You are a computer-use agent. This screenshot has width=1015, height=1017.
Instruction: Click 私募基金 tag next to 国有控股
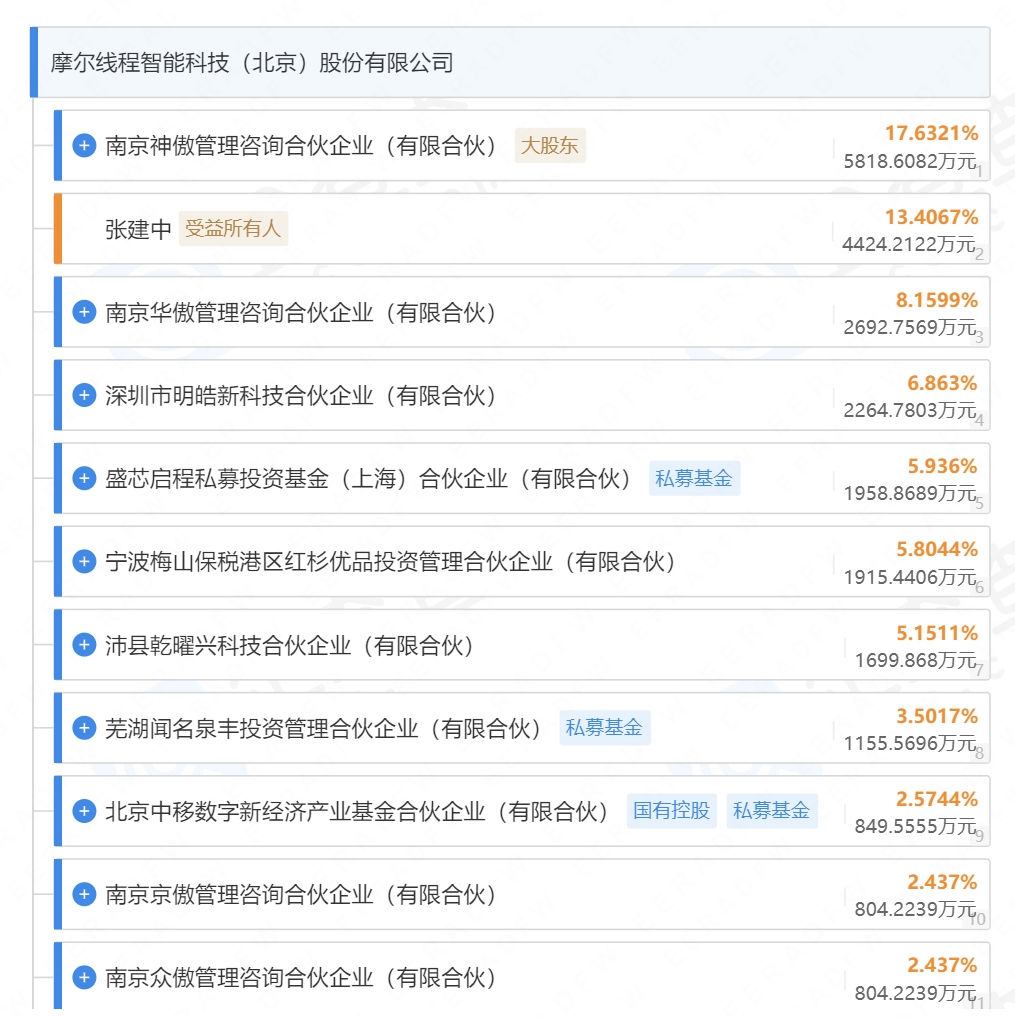coord(771,810)
